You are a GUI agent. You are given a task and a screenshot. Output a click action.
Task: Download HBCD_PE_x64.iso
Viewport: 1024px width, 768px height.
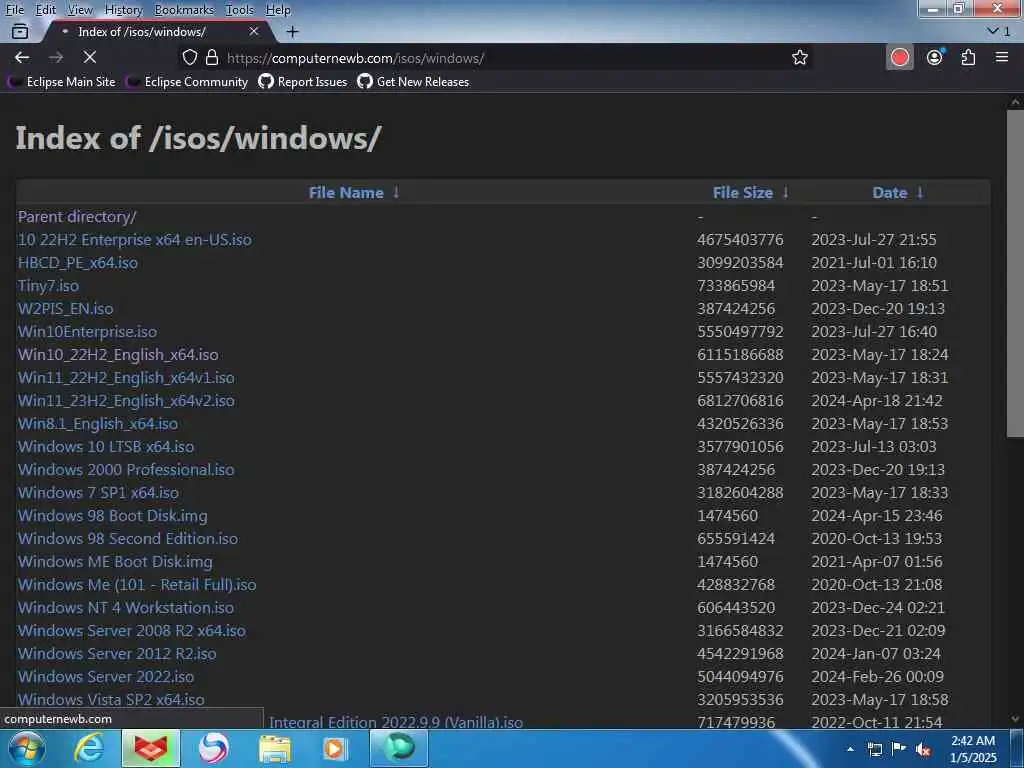tap(78, 263)
